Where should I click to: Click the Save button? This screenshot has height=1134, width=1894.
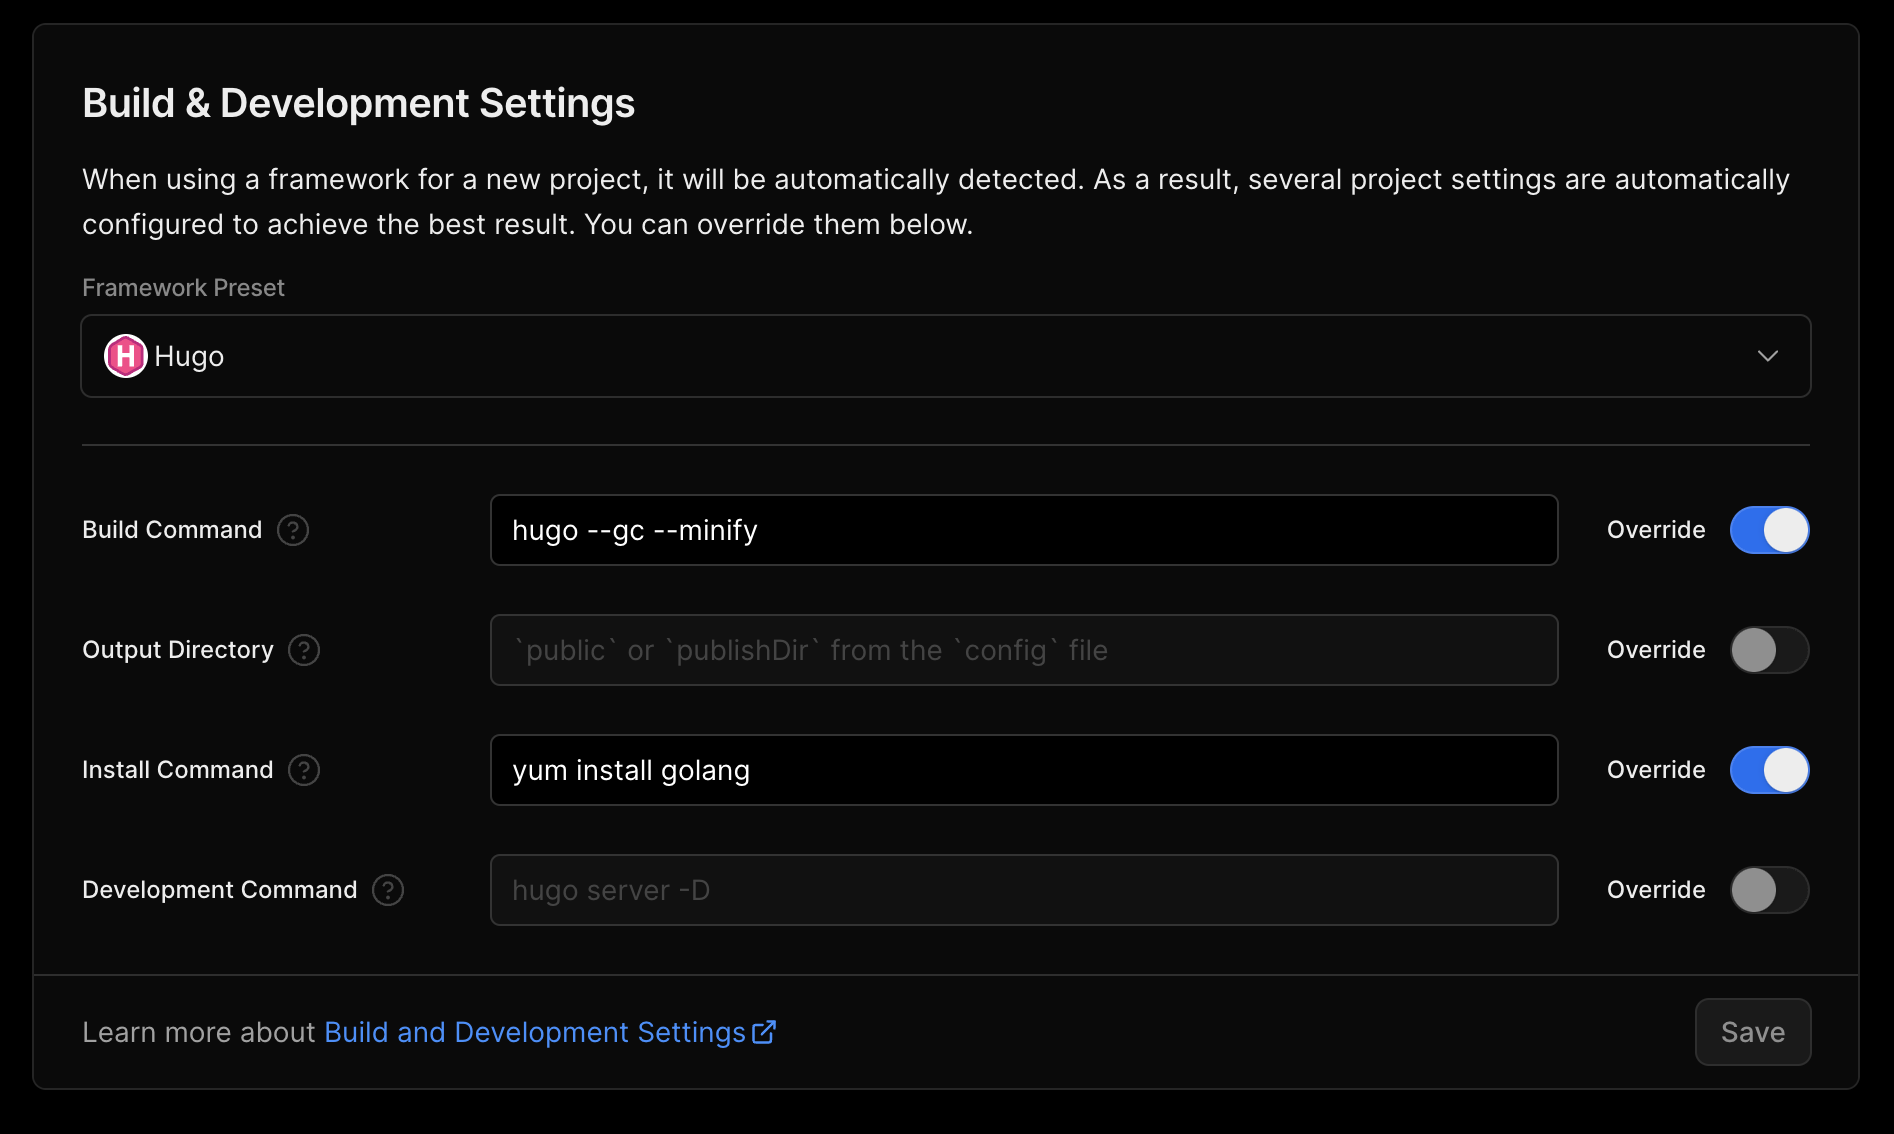tap(1752, 1032)
